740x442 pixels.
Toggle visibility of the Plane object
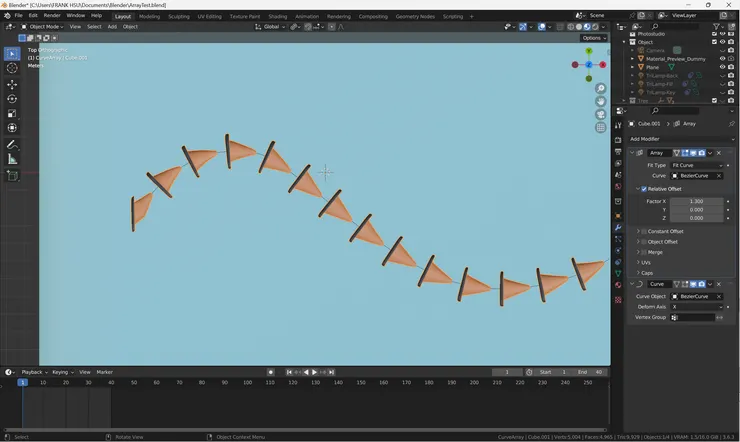pos(723,66)
